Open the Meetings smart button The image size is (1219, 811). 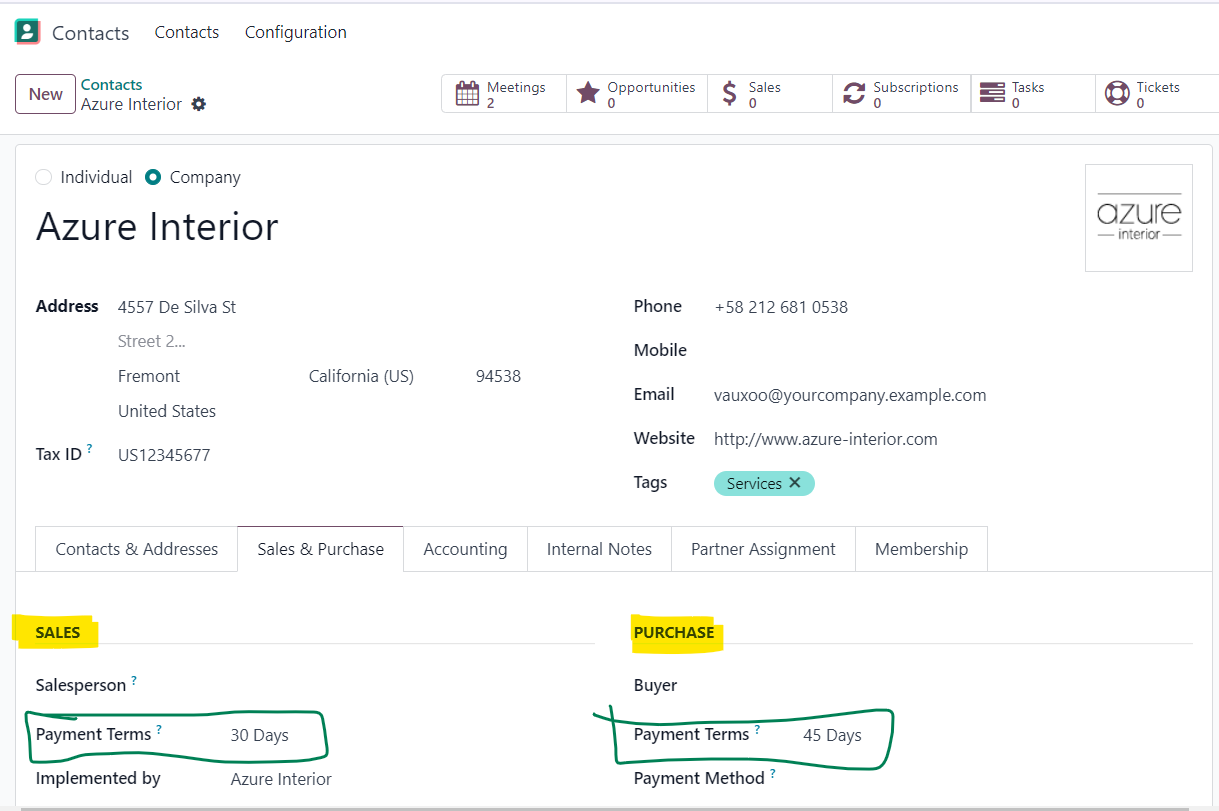click(504, 94)
